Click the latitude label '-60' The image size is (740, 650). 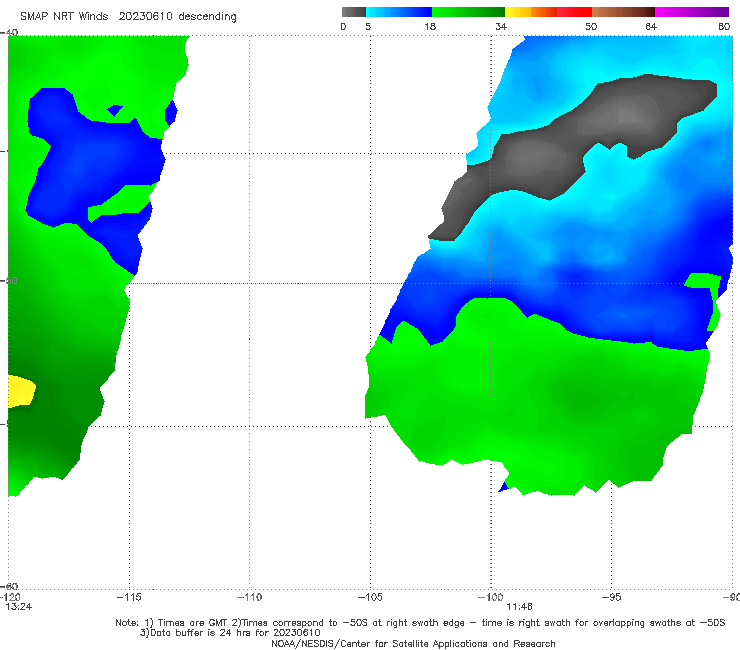(x=9, y=586)
